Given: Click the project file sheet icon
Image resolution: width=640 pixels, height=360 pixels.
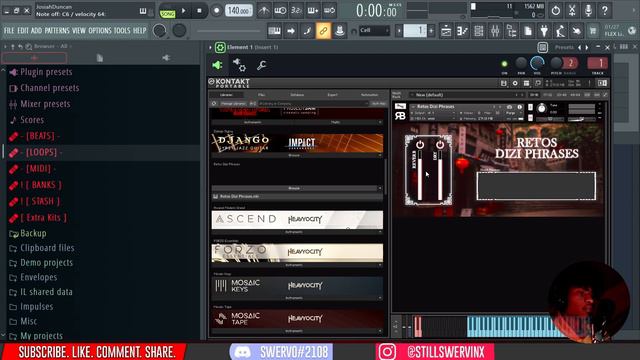Looking at the screenshot, I should [528, 31].
